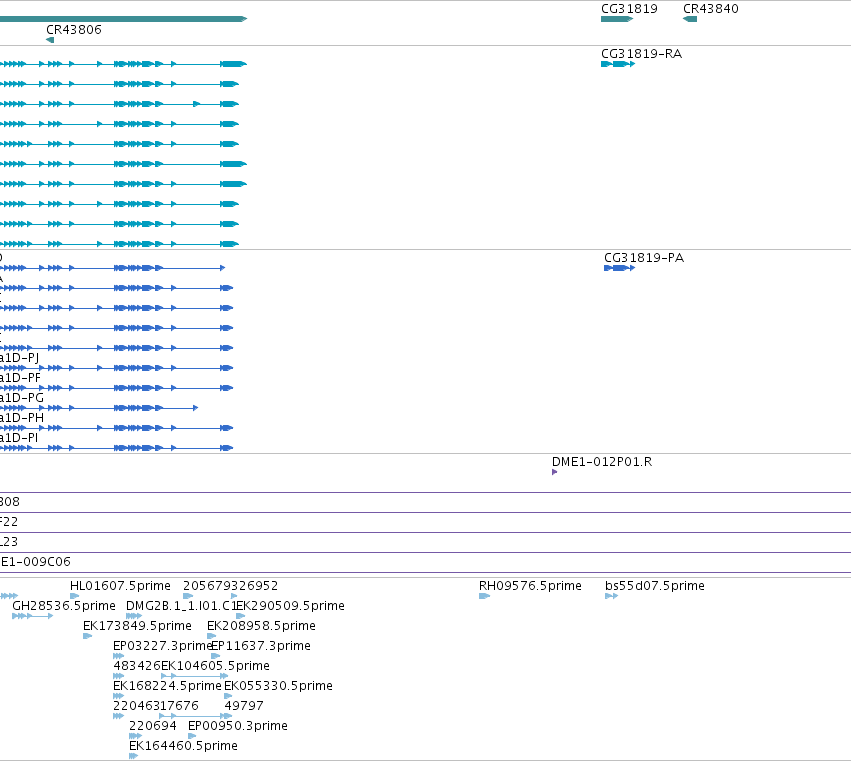Select the a1D-PJ protein label
The image size is (851, 761).
click(20, 358)
